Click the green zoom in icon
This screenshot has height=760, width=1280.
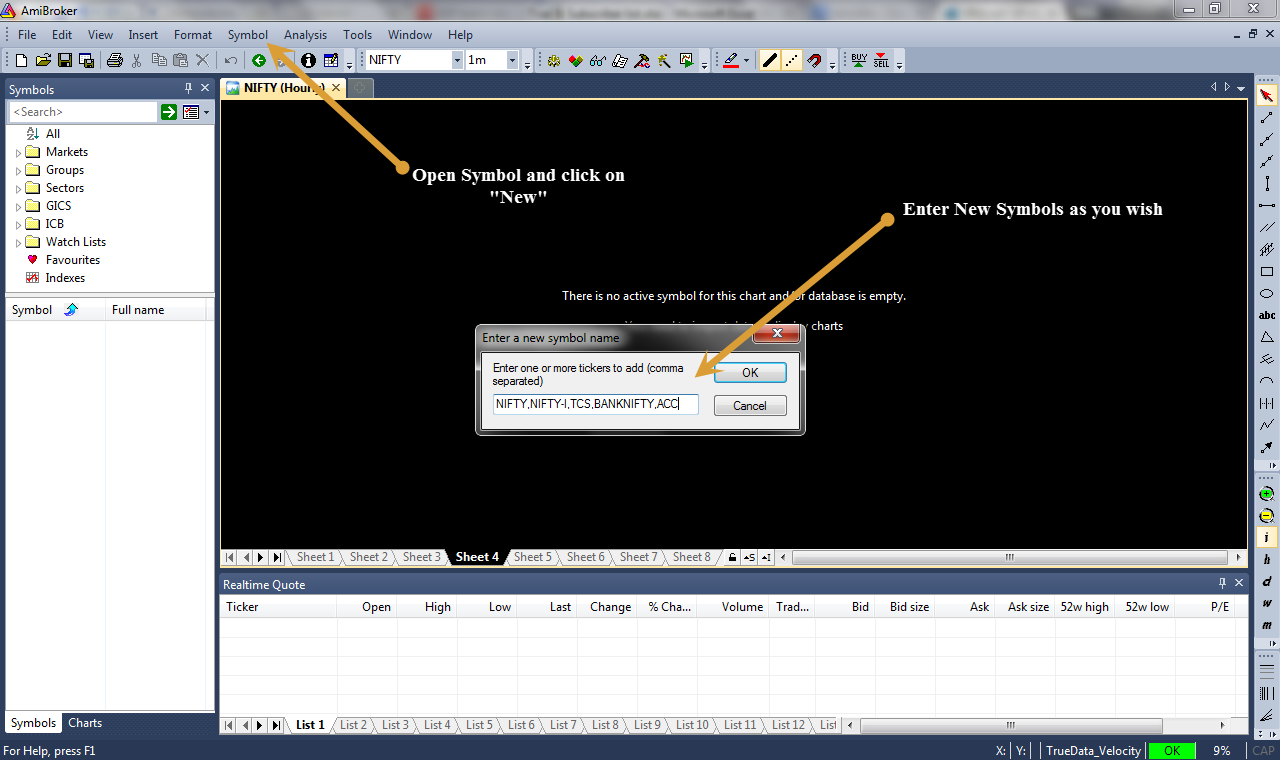1267,494
